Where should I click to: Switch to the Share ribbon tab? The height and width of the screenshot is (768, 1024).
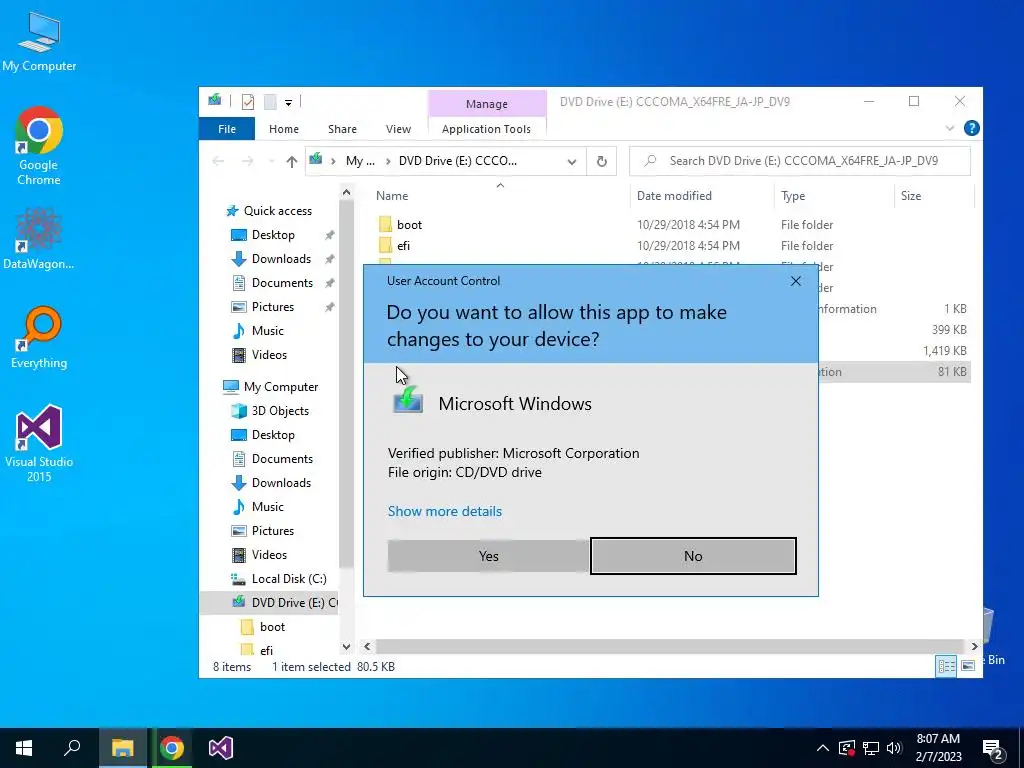(x=342, y=129)
